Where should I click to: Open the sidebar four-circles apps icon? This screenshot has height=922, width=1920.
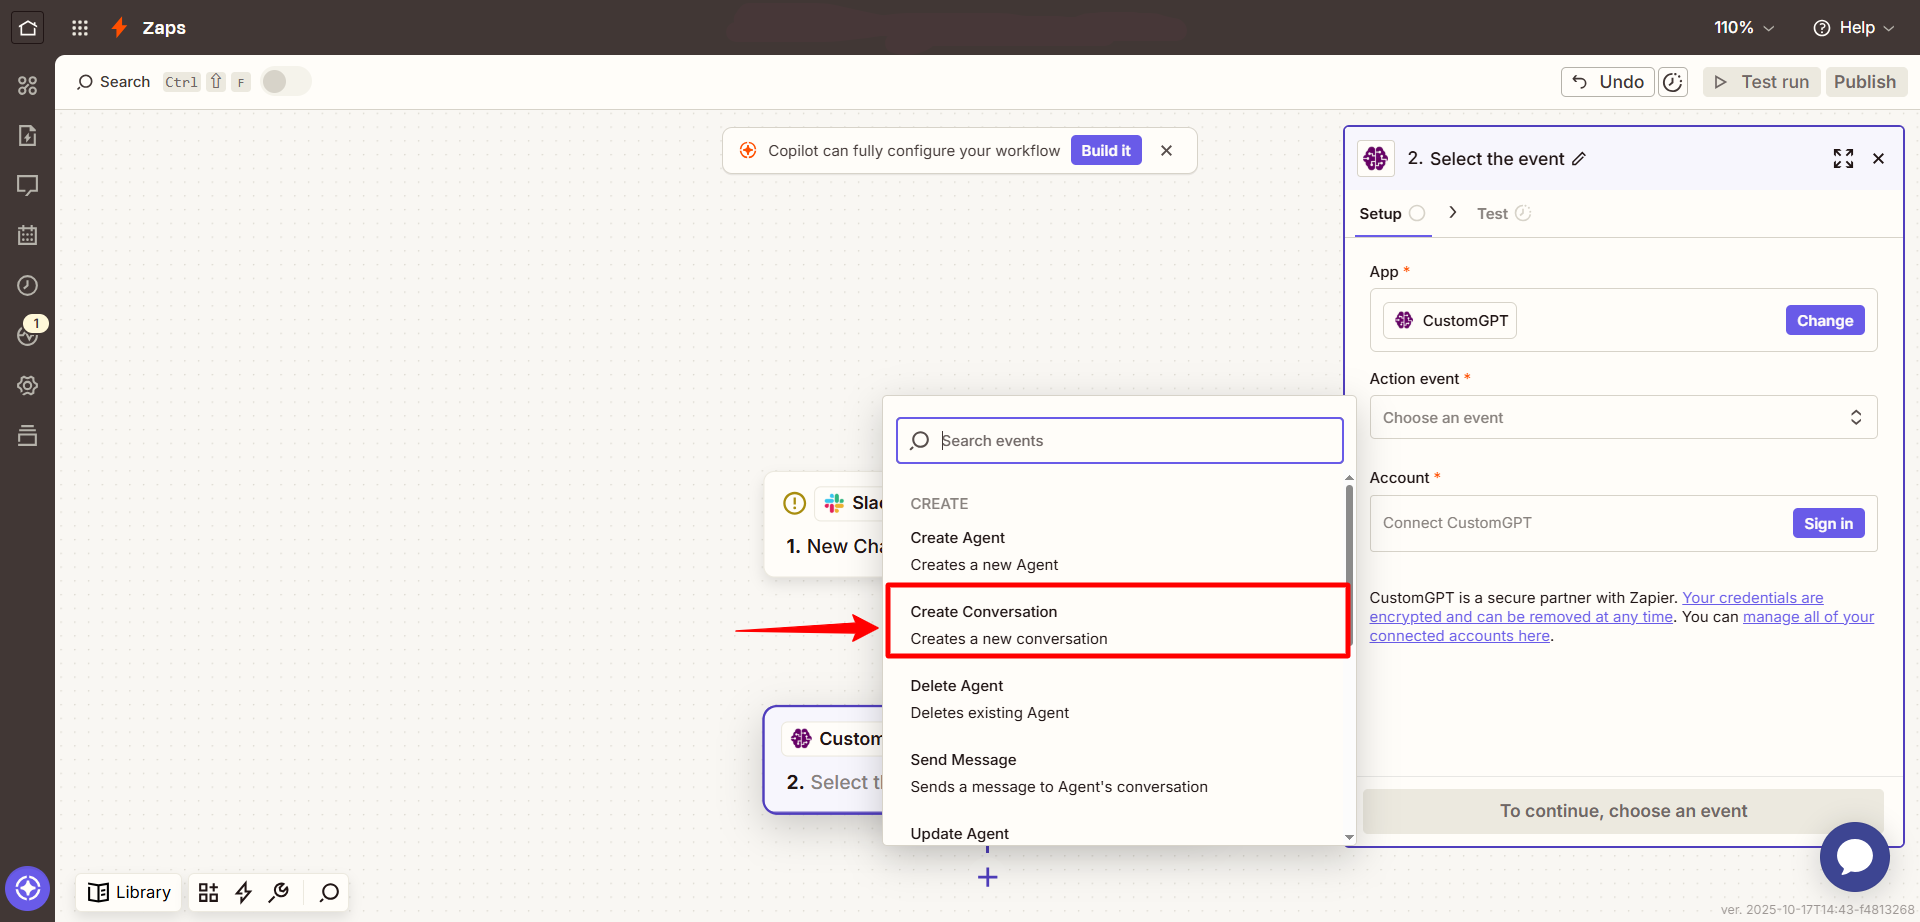click(x=27, y=85)
